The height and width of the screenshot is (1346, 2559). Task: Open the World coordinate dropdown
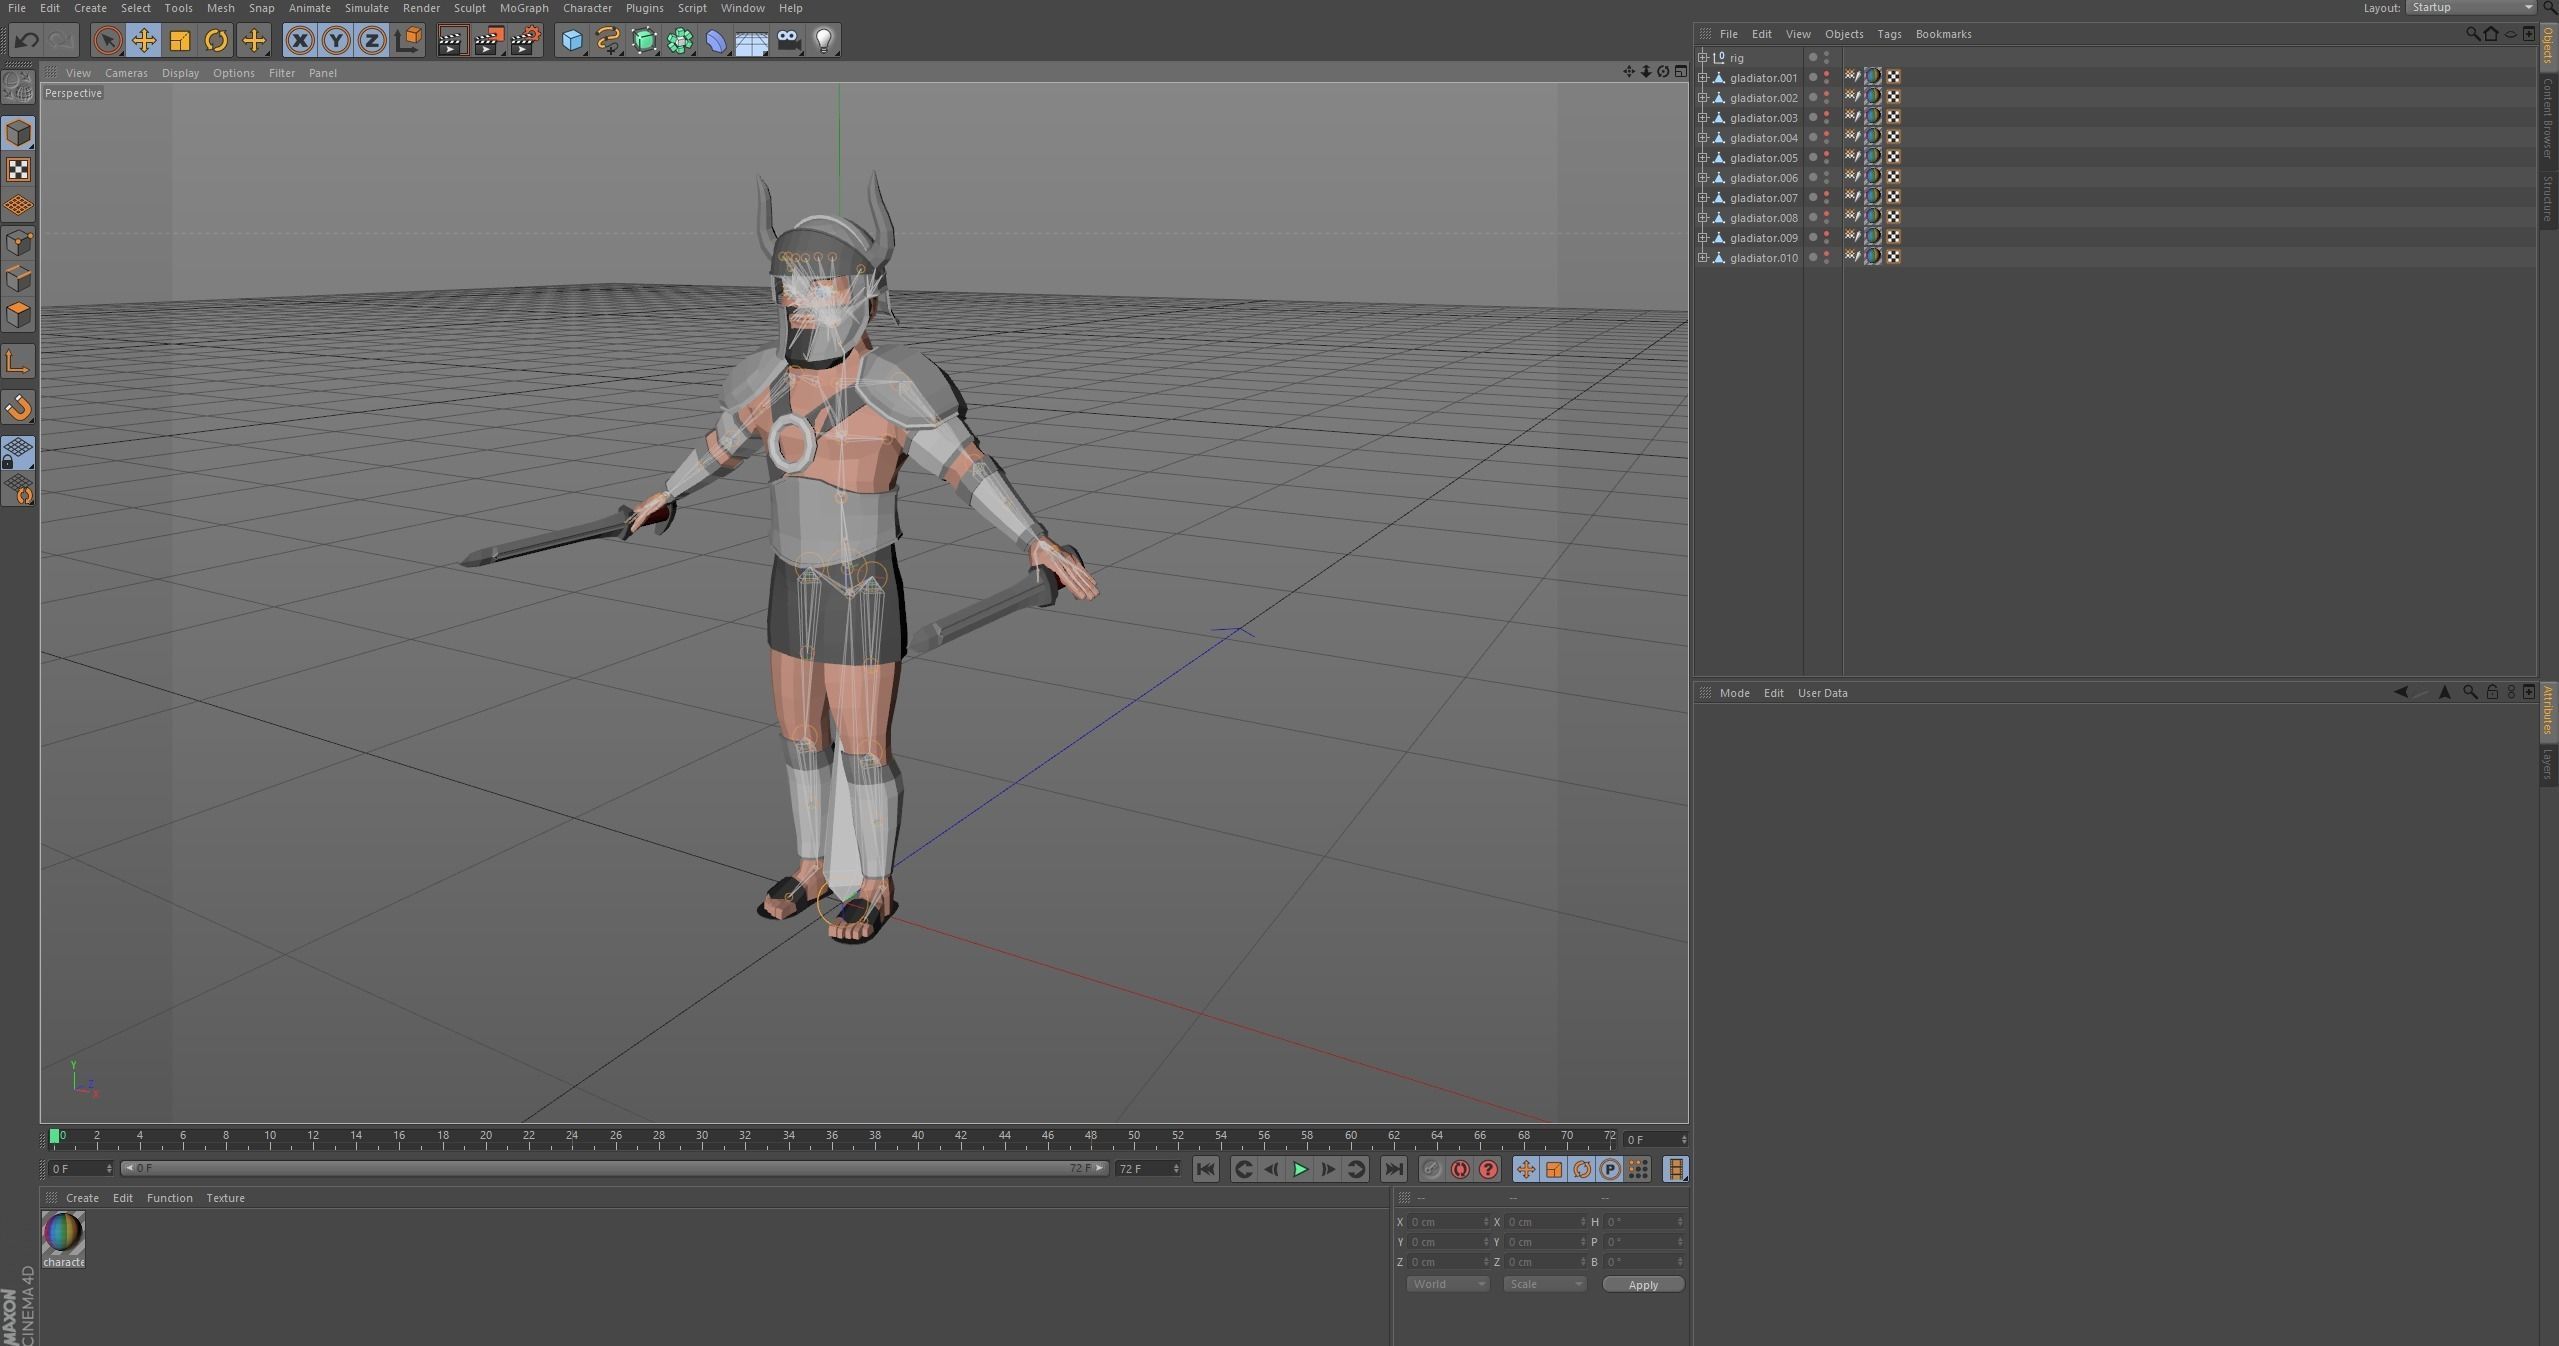tap(1448, 1285)
